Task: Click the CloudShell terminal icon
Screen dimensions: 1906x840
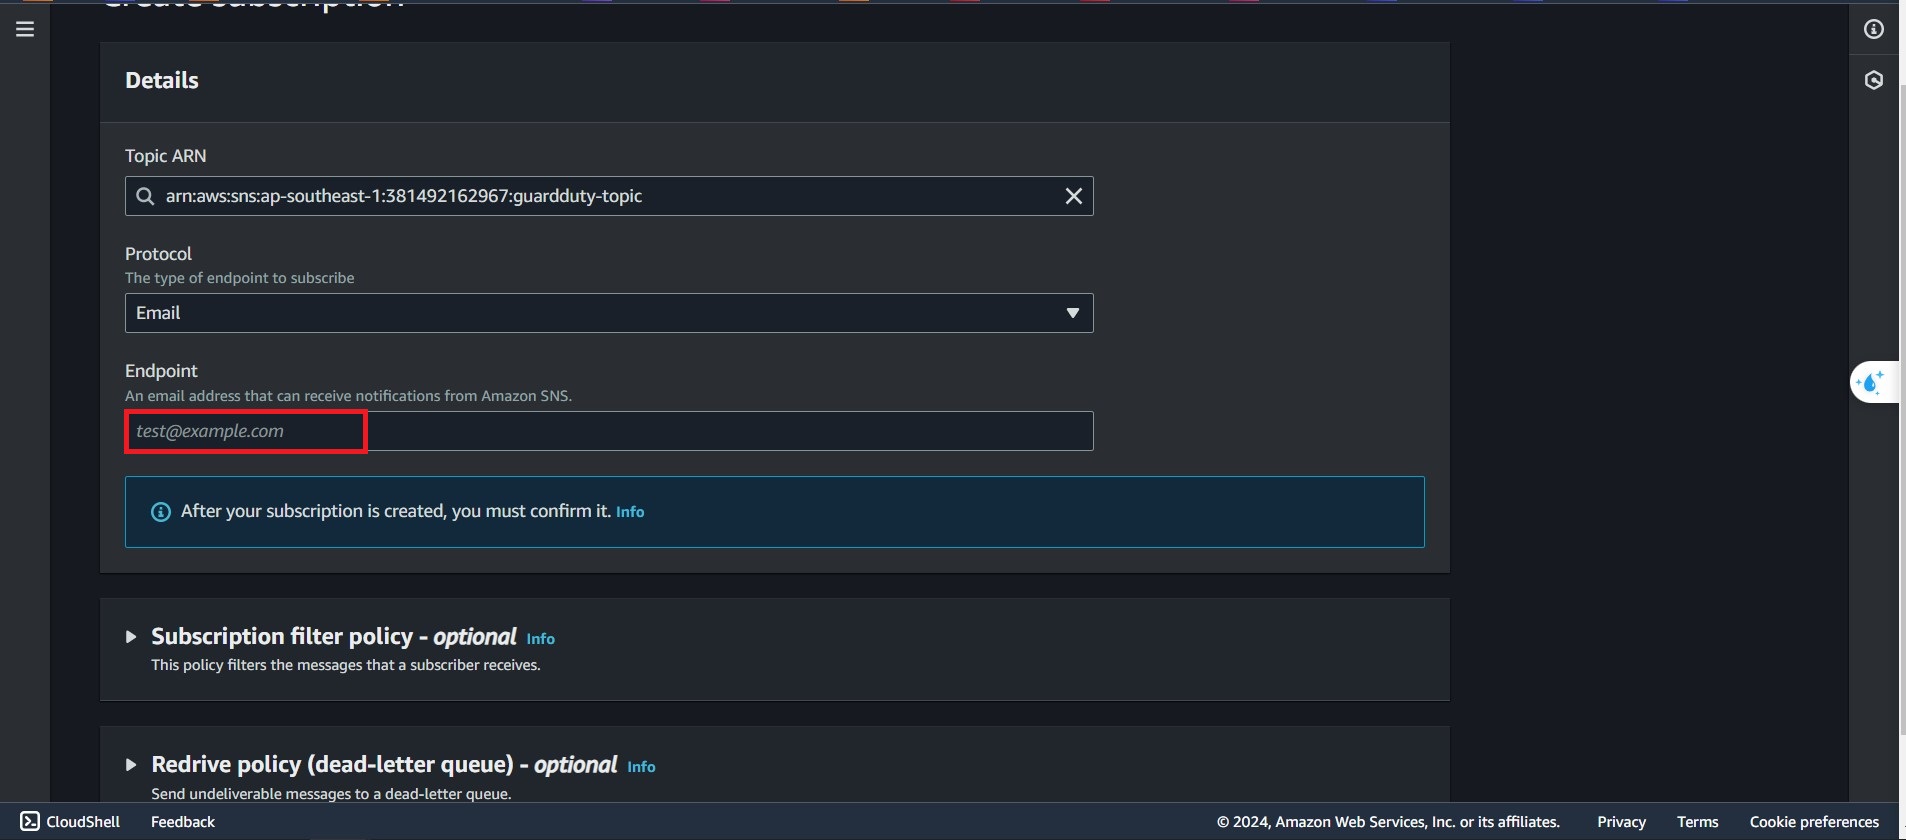Action: pyautogui.click(x=30, y=821)
